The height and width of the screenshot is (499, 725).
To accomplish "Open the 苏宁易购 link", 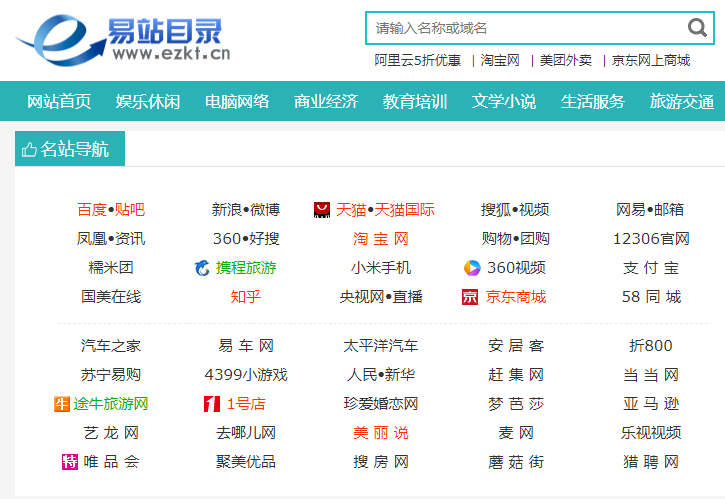I will tap(111, 375).
